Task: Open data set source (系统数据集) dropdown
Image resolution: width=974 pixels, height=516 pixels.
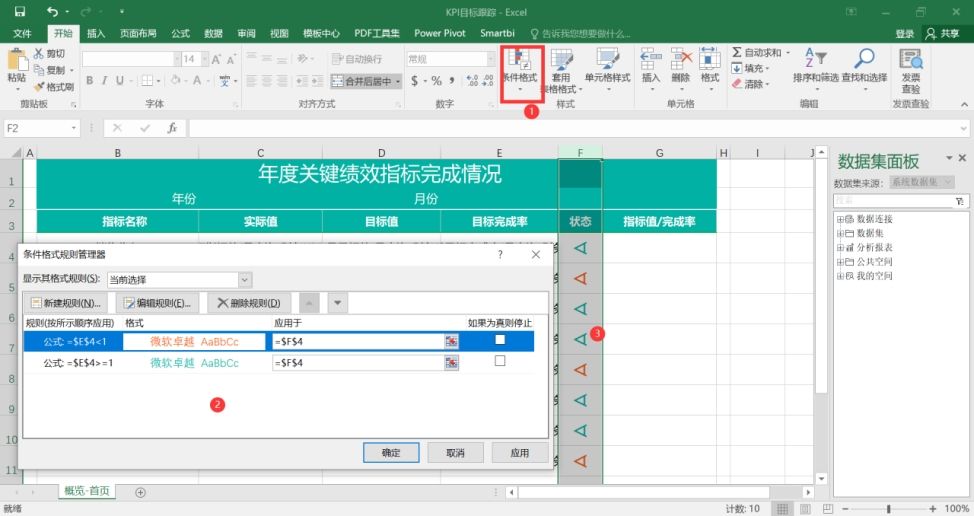Action: pos(948,182)
